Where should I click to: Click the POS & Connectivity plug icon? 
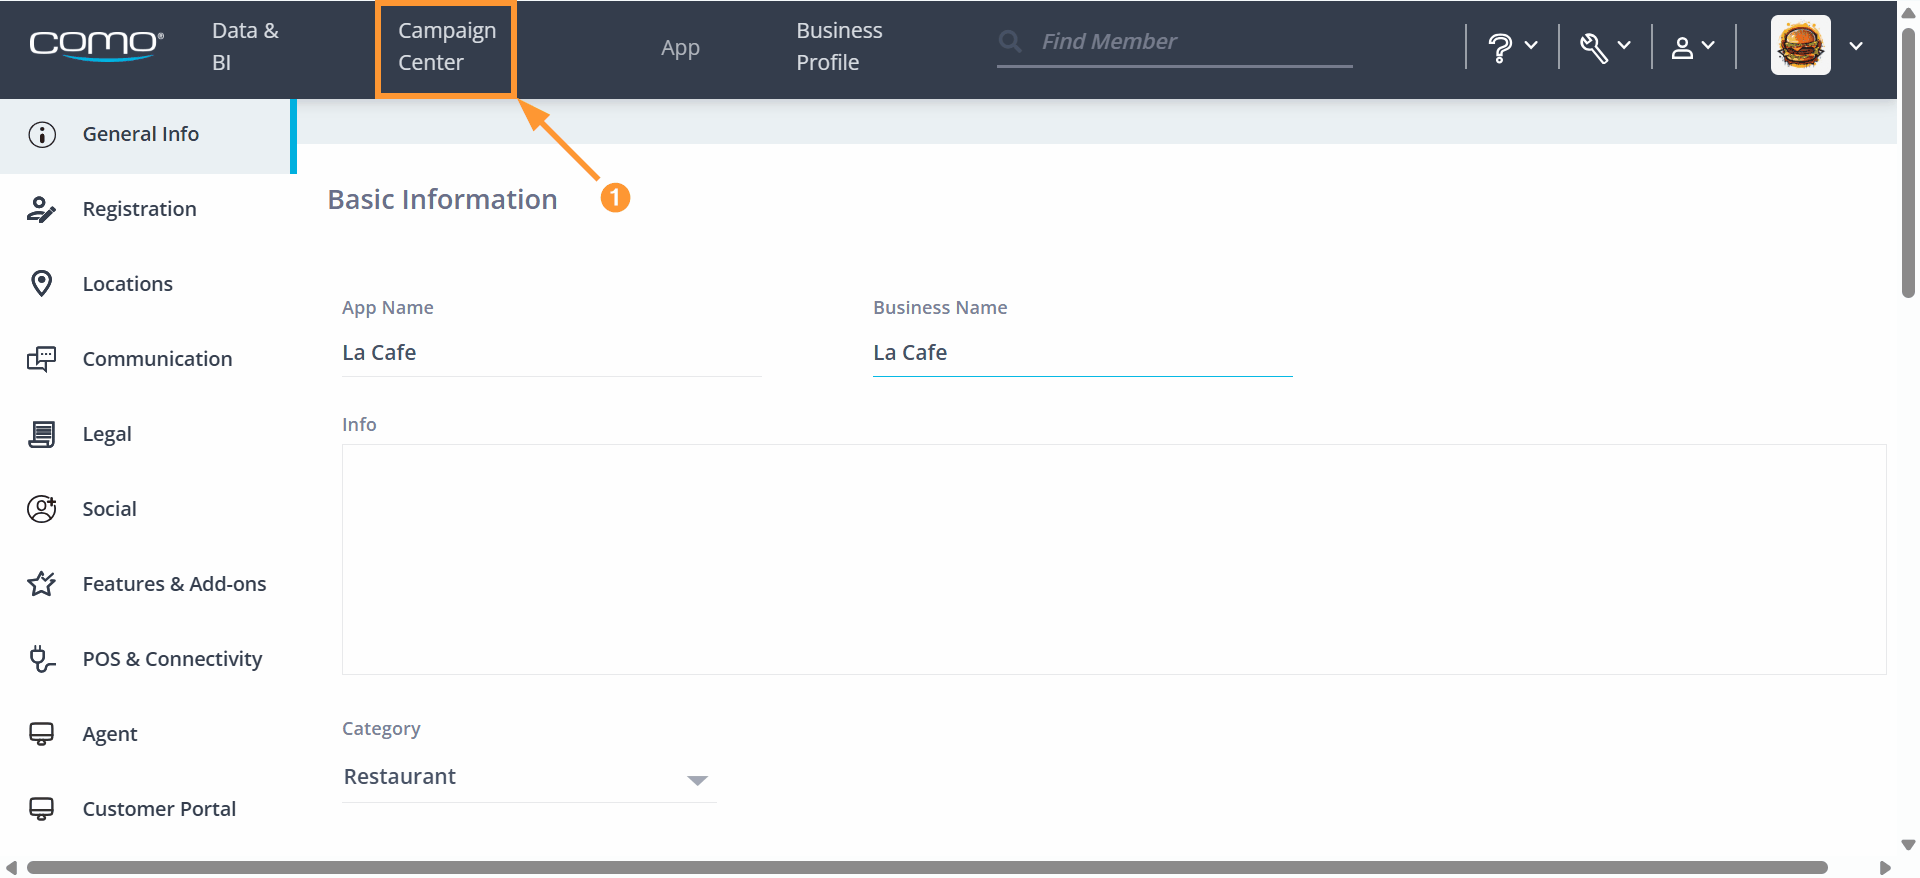point(42,659)
